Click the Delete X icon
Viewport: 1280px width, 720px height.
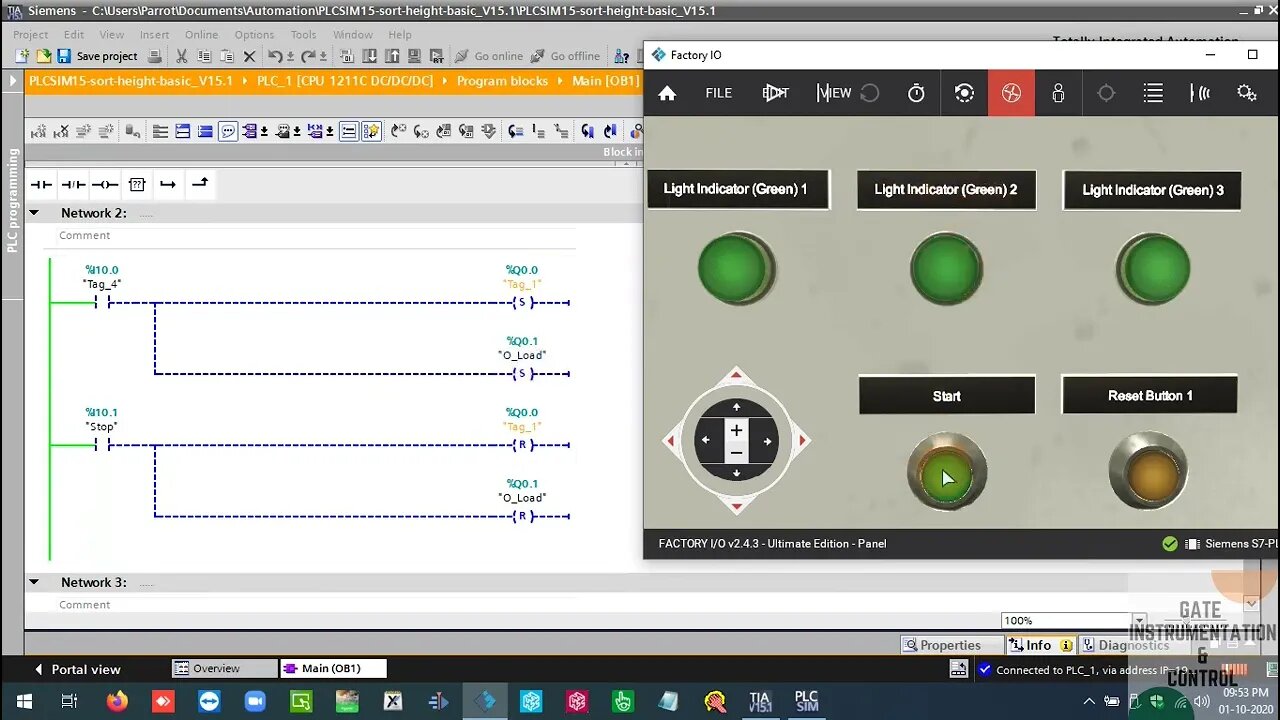click(250, 56)
